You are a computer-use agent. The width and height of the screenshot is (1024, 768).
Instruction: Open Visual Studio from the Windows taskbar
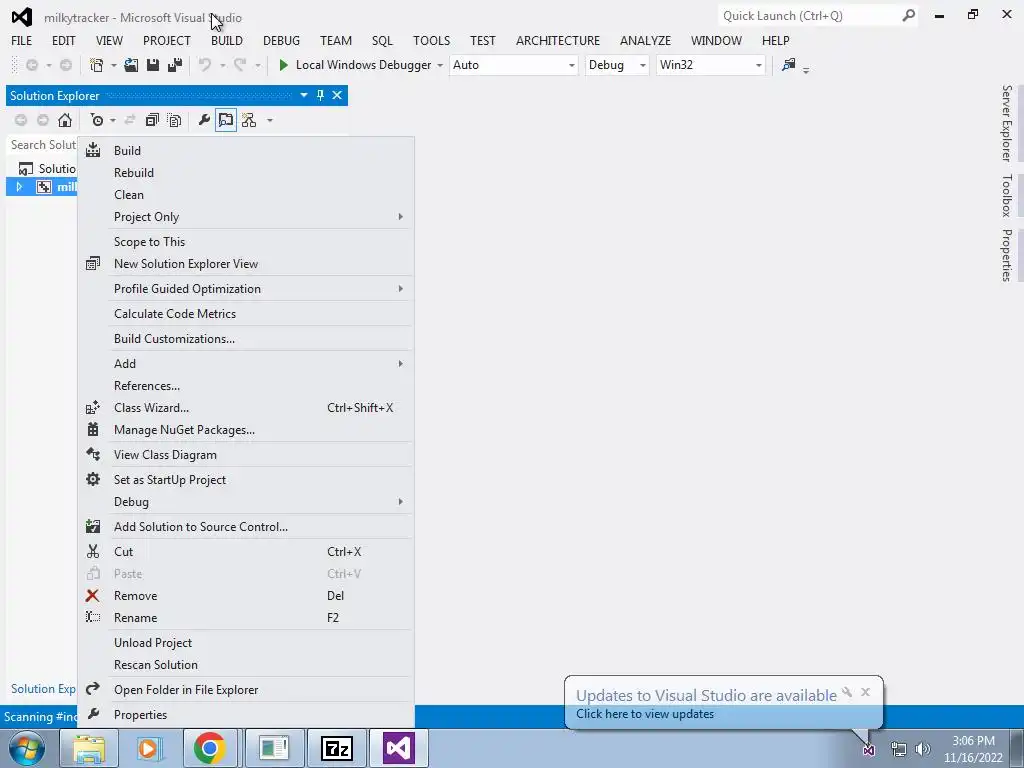398,748
